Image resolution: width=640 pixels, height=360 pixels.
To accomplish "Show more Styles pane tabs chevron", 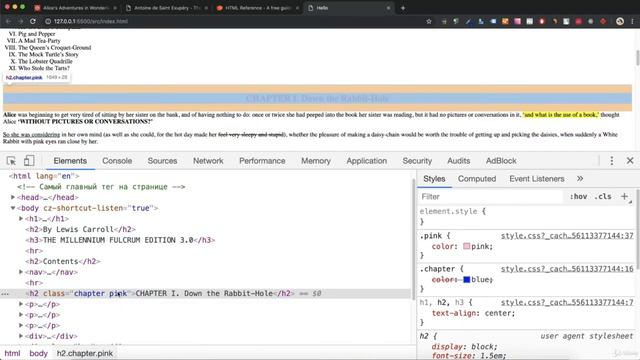I will [x=580, y=179].
